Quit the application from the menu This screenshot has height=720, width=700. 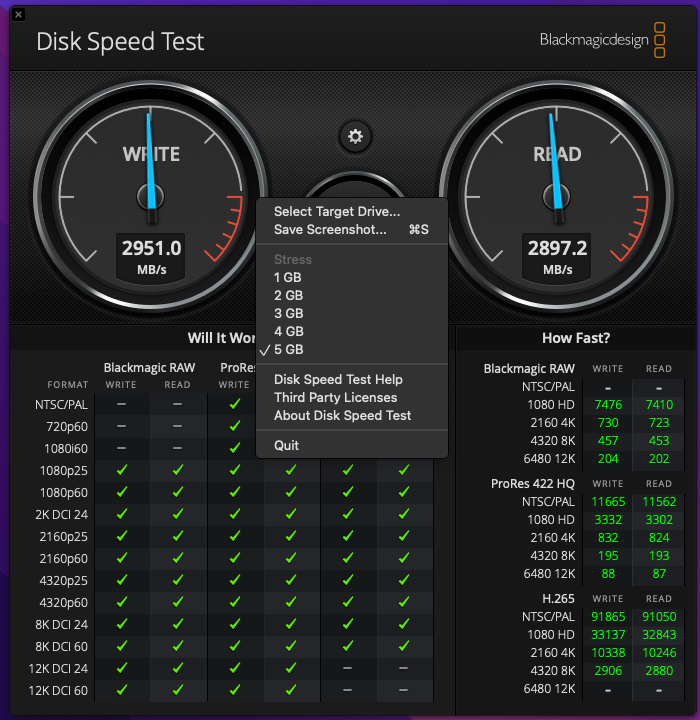pyautogui.click(x=352, y=445)
